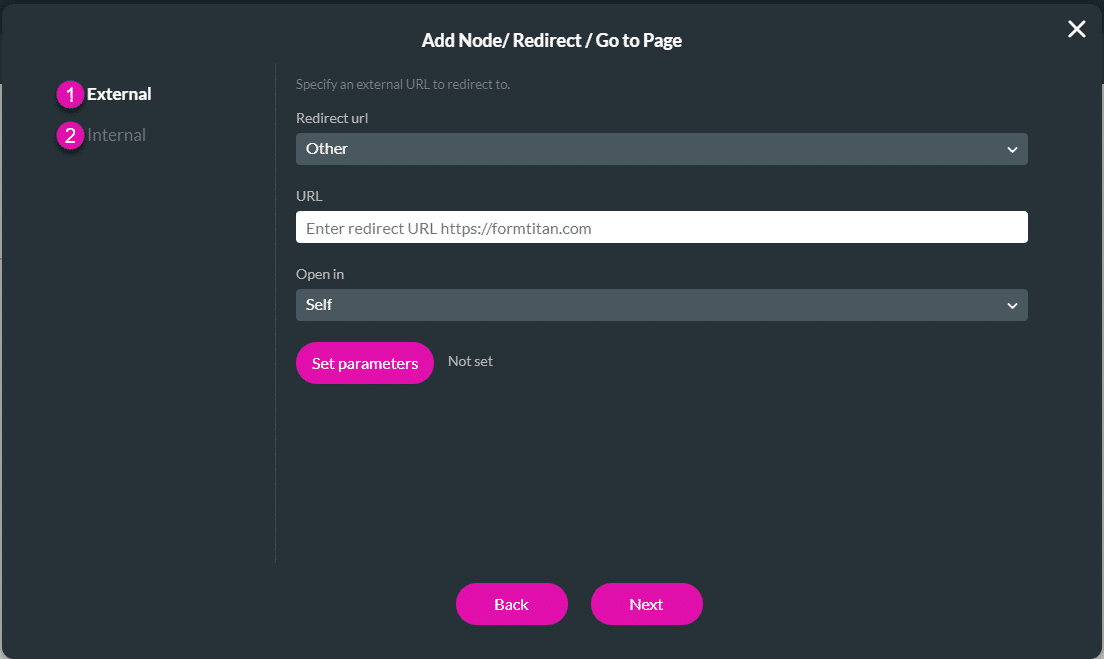Click the step 1 External circle icon
The height and width of the screenshot is (659, 1104).
point(69,94)
